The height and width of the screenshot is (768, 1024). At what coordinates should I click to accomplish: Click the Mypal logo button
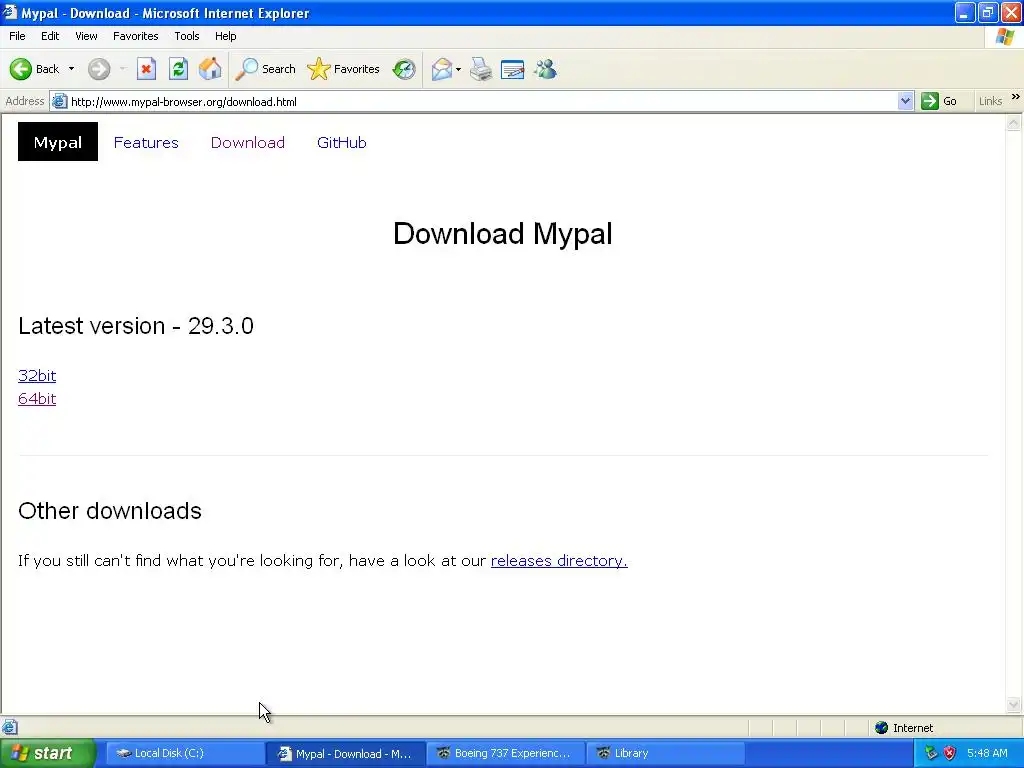point(57,142)
